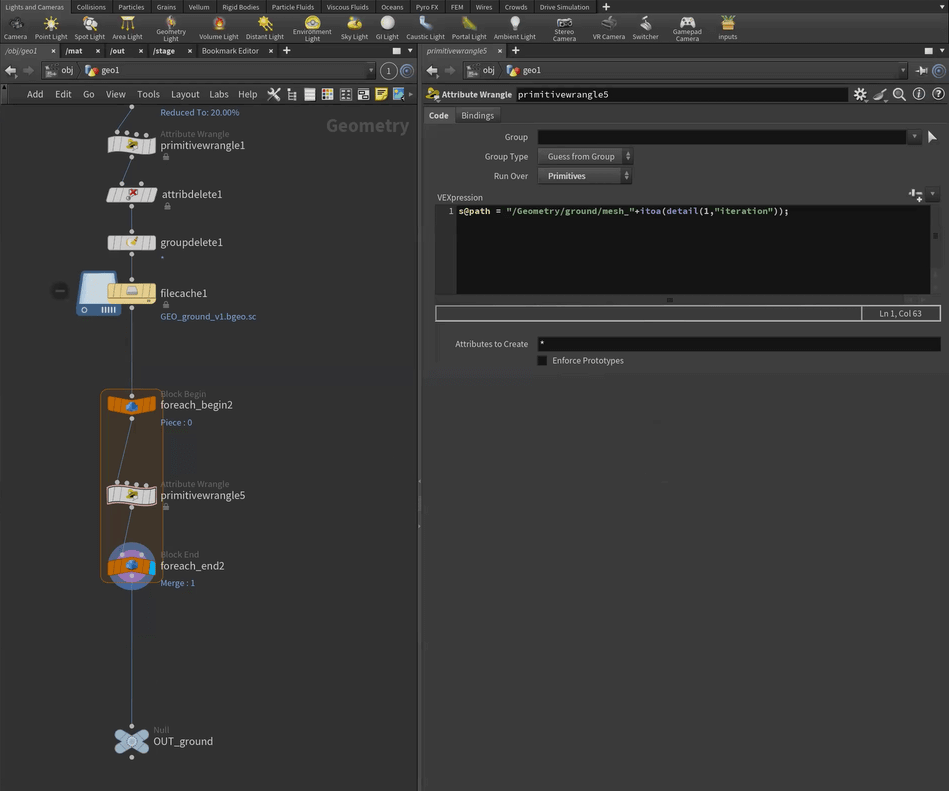The image size is (949, 791).
Task: Add a Stereo Camera from the shelf
Action: (564, 27)
